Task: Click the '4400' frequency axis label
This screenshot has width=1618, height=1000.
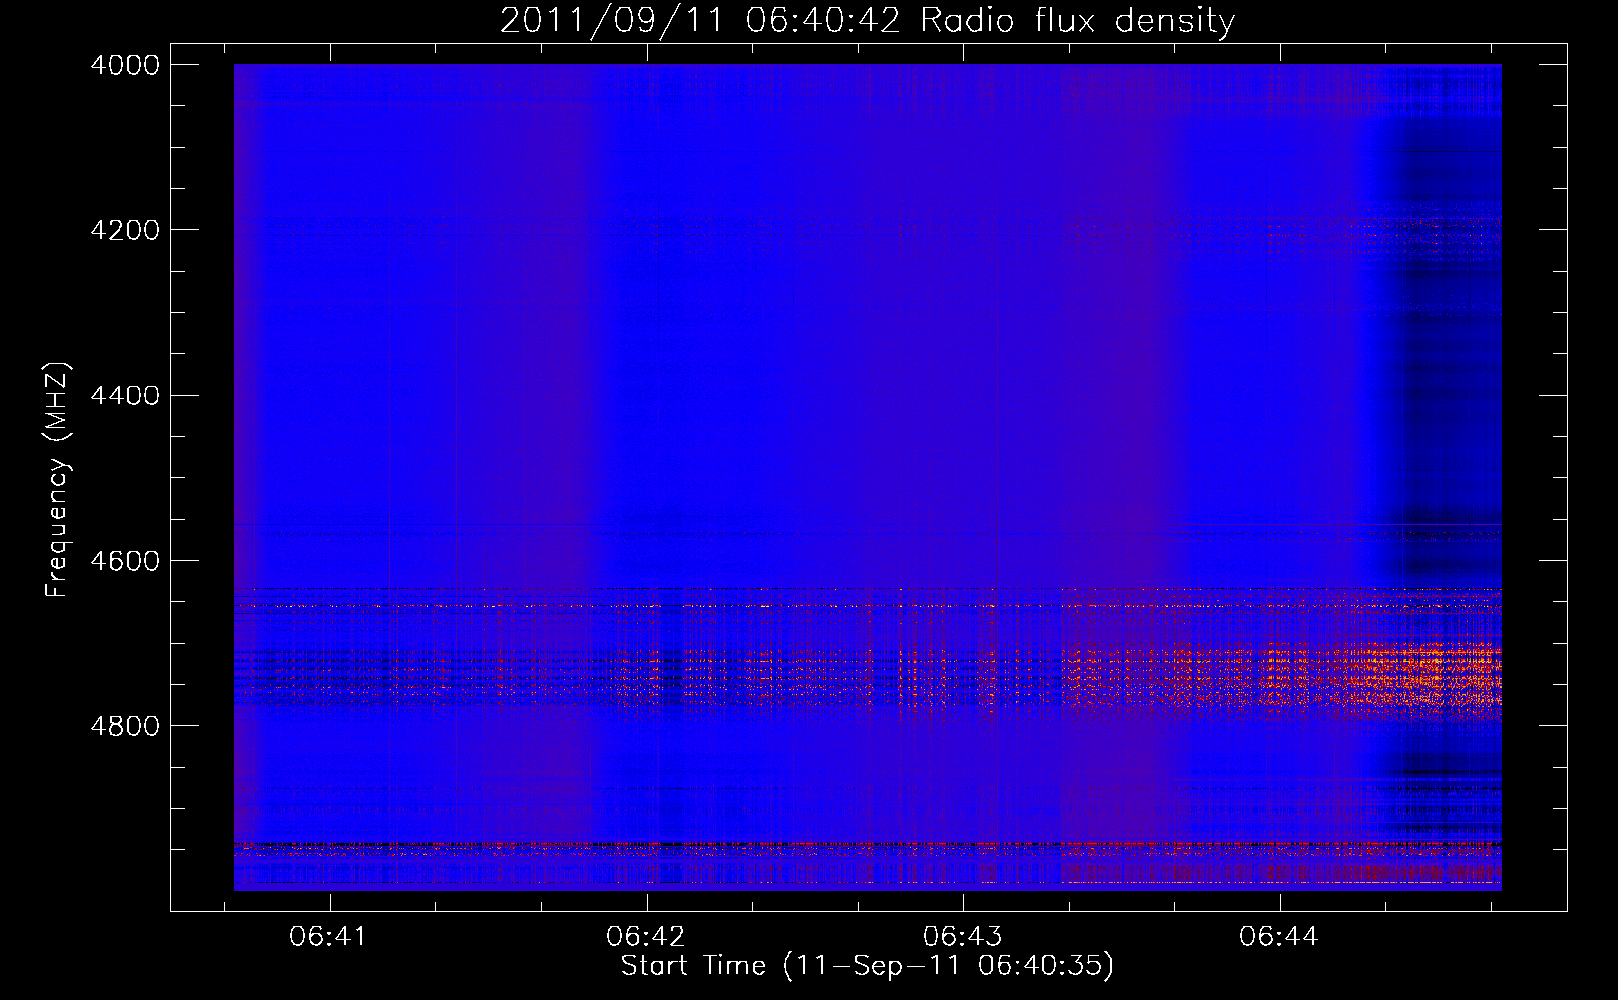Action: click(125, 396)
